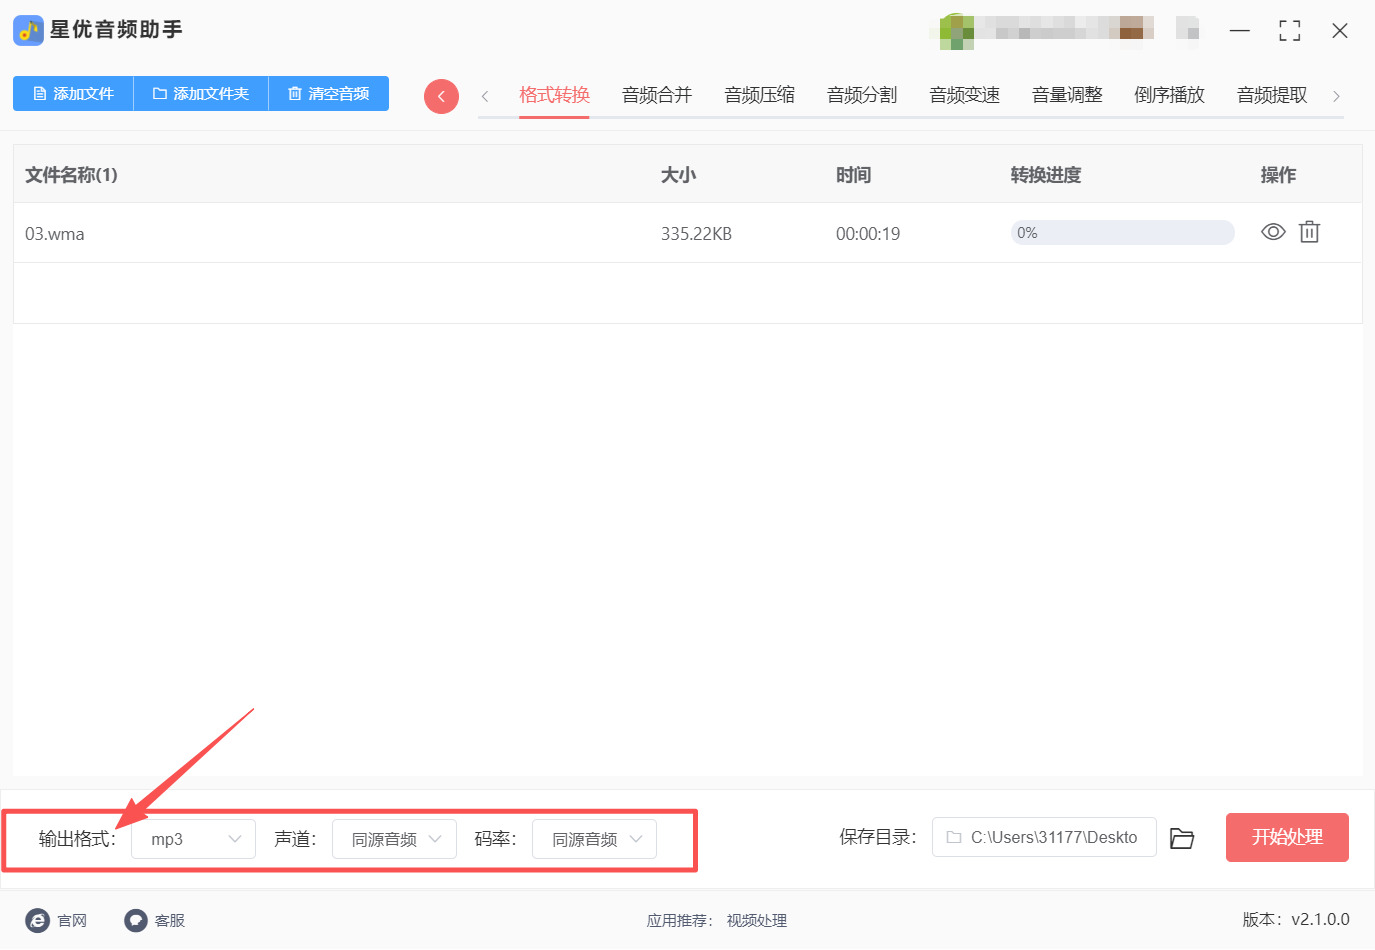The width and height of the screenshot is (1375, 950).
Task: Expand the 声道 channel dropdown
Action: 394,838
